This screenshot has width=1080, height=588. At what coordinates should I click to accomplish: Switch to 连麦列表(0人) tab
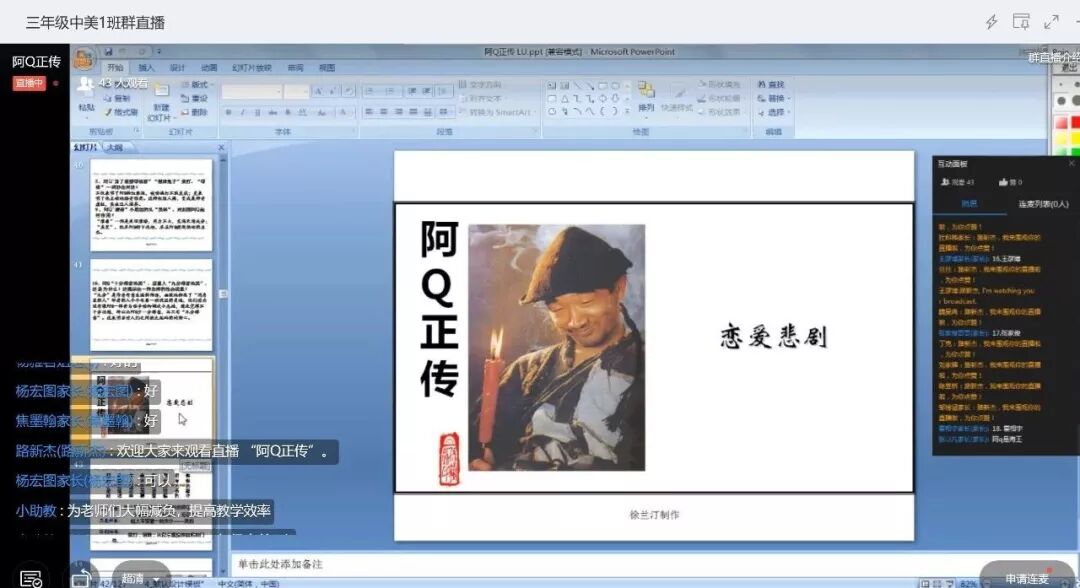(x=1043, y=204)
